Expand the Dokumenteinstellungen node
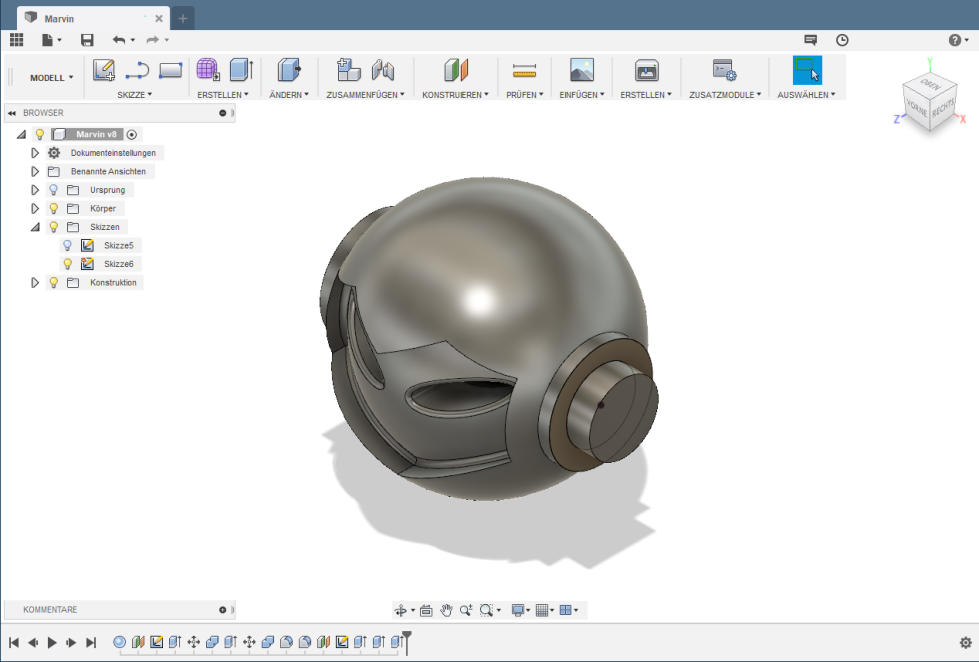Image resolution: width=979 pixels, height=662 pixels. [x=35, y=153]
